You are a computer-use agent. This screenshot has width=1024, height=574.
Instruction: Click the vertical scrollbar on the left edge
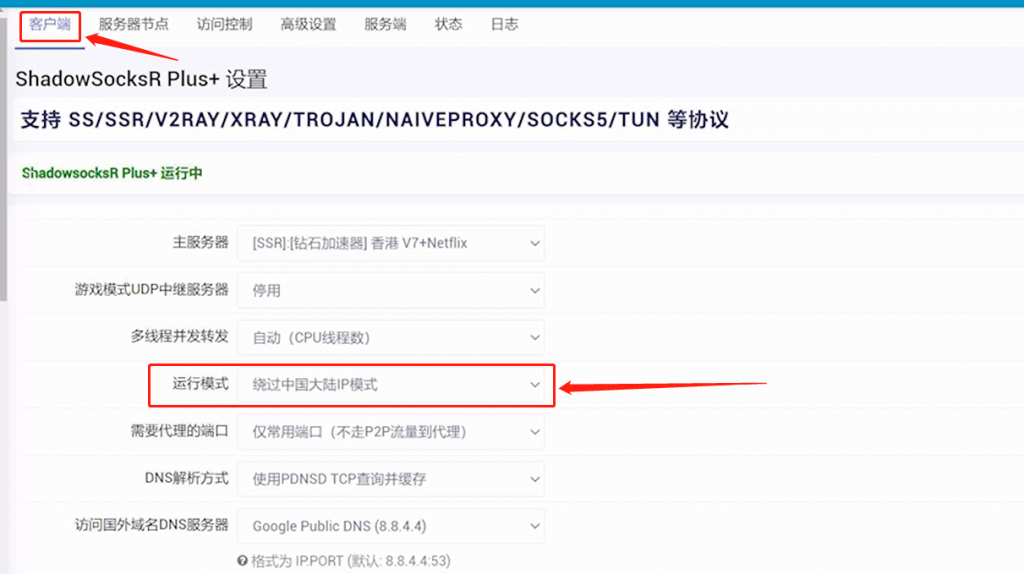(x=3, y=157)
